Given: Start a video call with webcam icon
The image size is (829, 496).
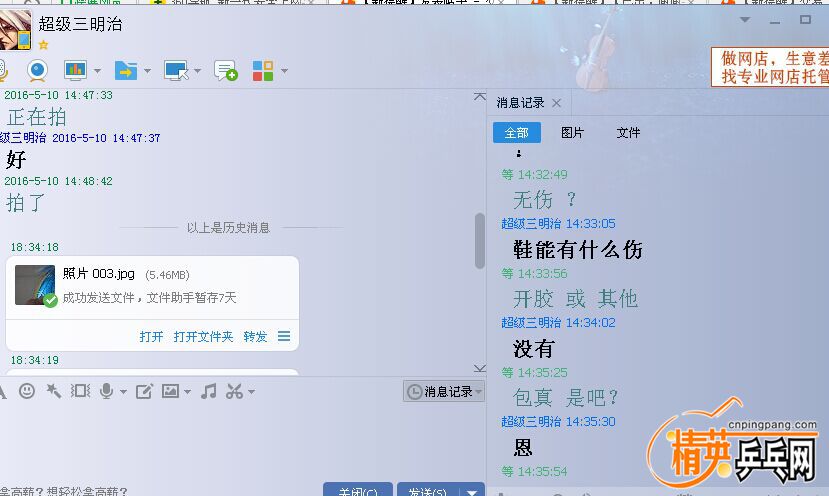Looking at the screenshot, I should coord(37,70).
